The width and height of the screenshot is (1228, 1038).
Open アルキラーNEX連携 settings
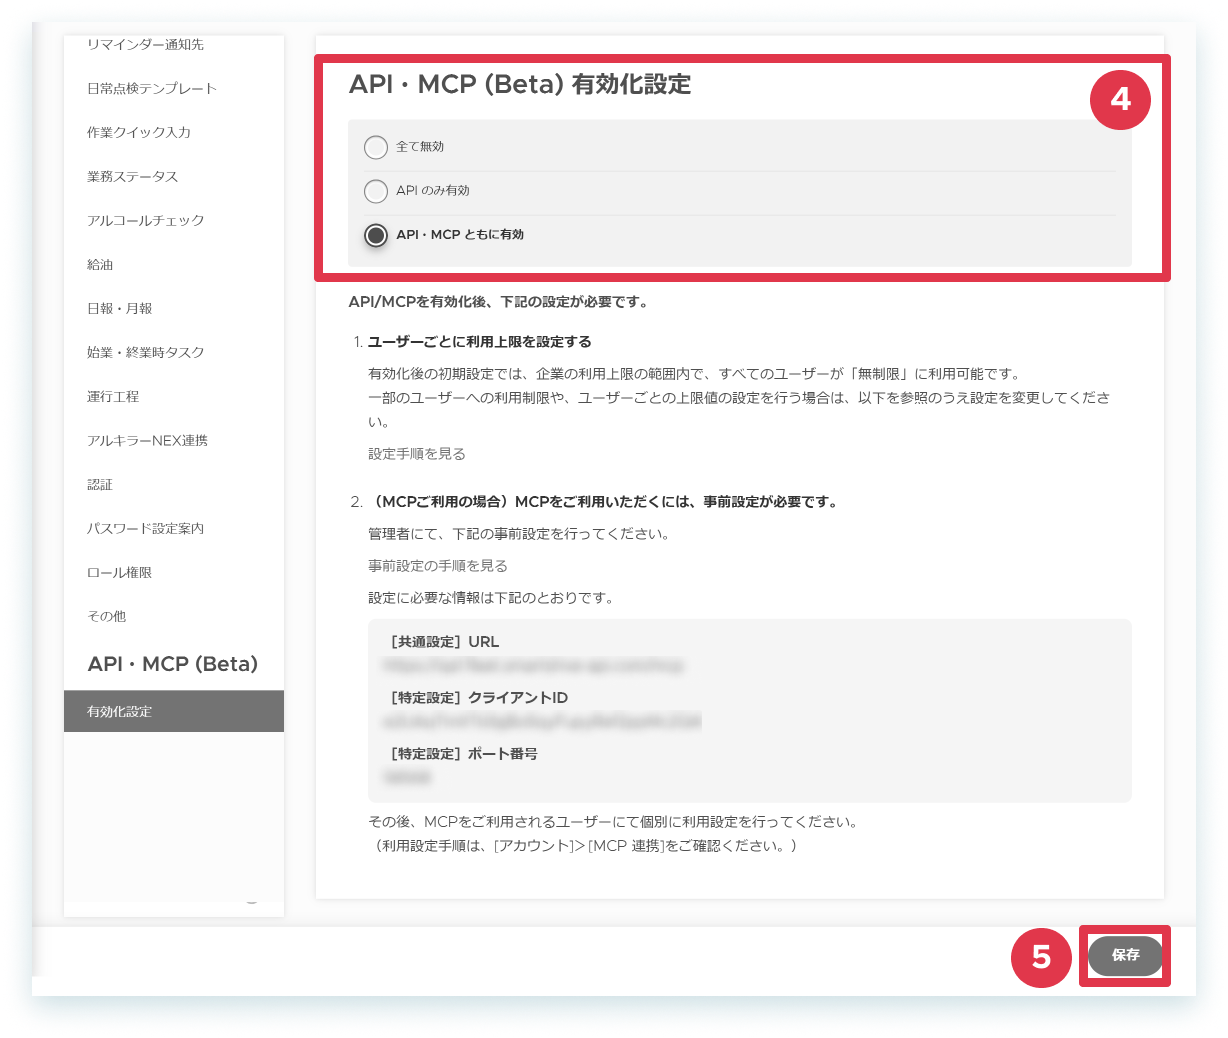[148, 441]
